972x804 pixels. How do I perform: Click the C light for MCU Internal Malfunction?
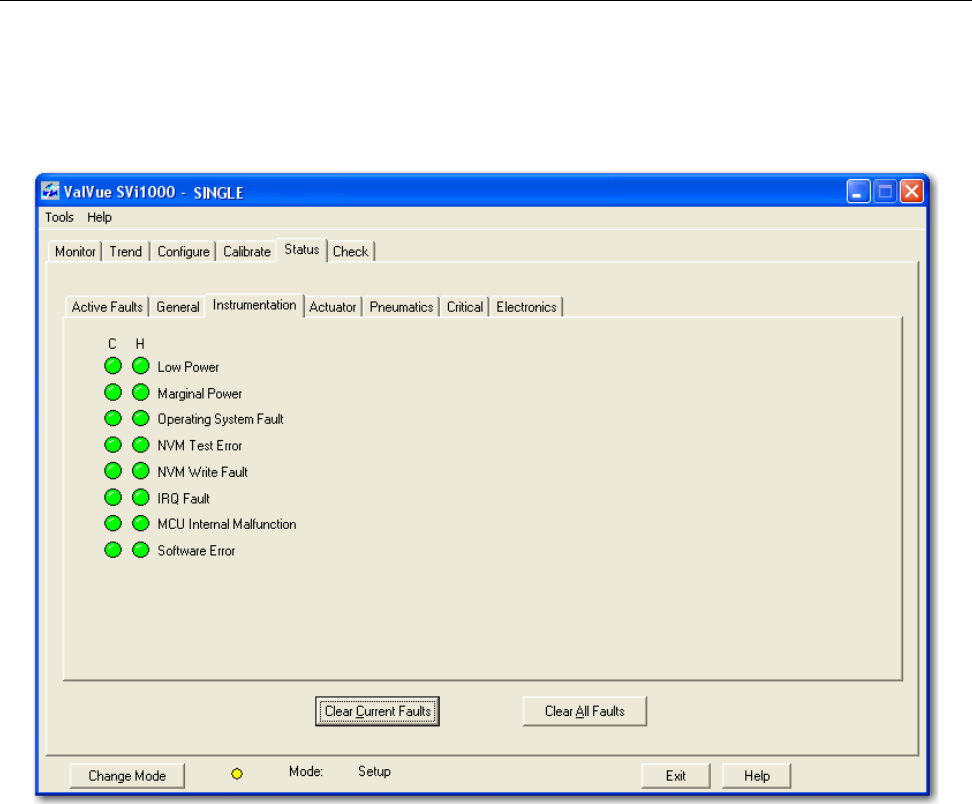point(113,523)
